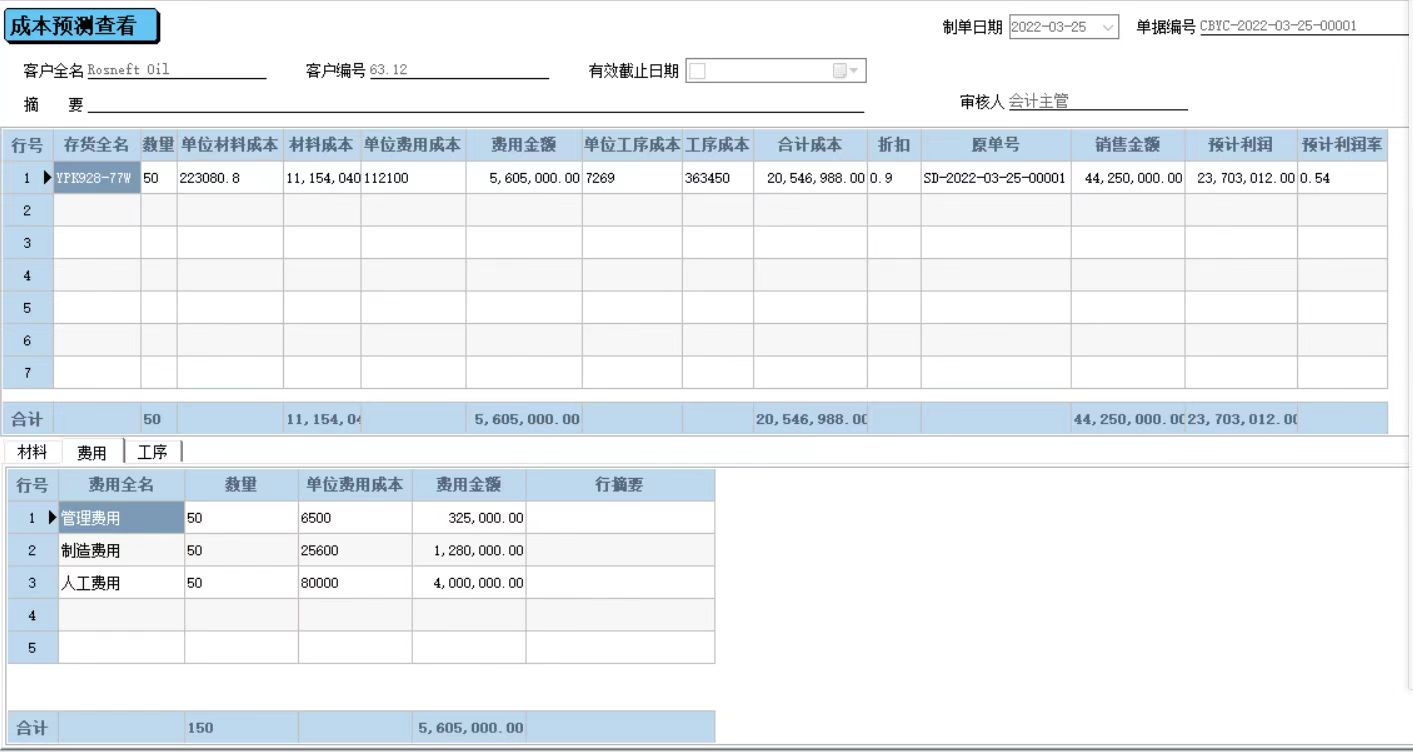Image resolution: width=1413 pixels, height=752 pixels.
Task: Toggle the 有效截止日期 checkbox
Action: 698,71
